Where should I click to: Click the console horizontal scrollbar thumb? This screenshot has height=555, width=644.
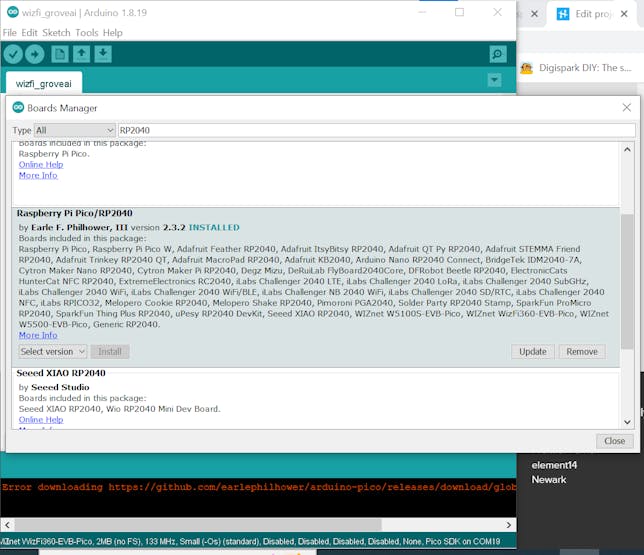(198, 525)
